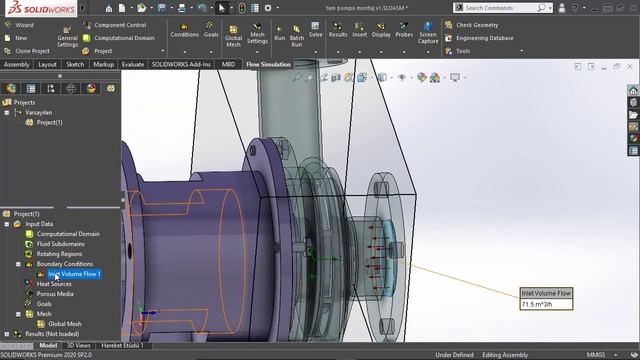Image resolution: width=640 pixels, height=360 pixels.
Task: Switch to the Assembly tab
Action: [x=16, y=64]
